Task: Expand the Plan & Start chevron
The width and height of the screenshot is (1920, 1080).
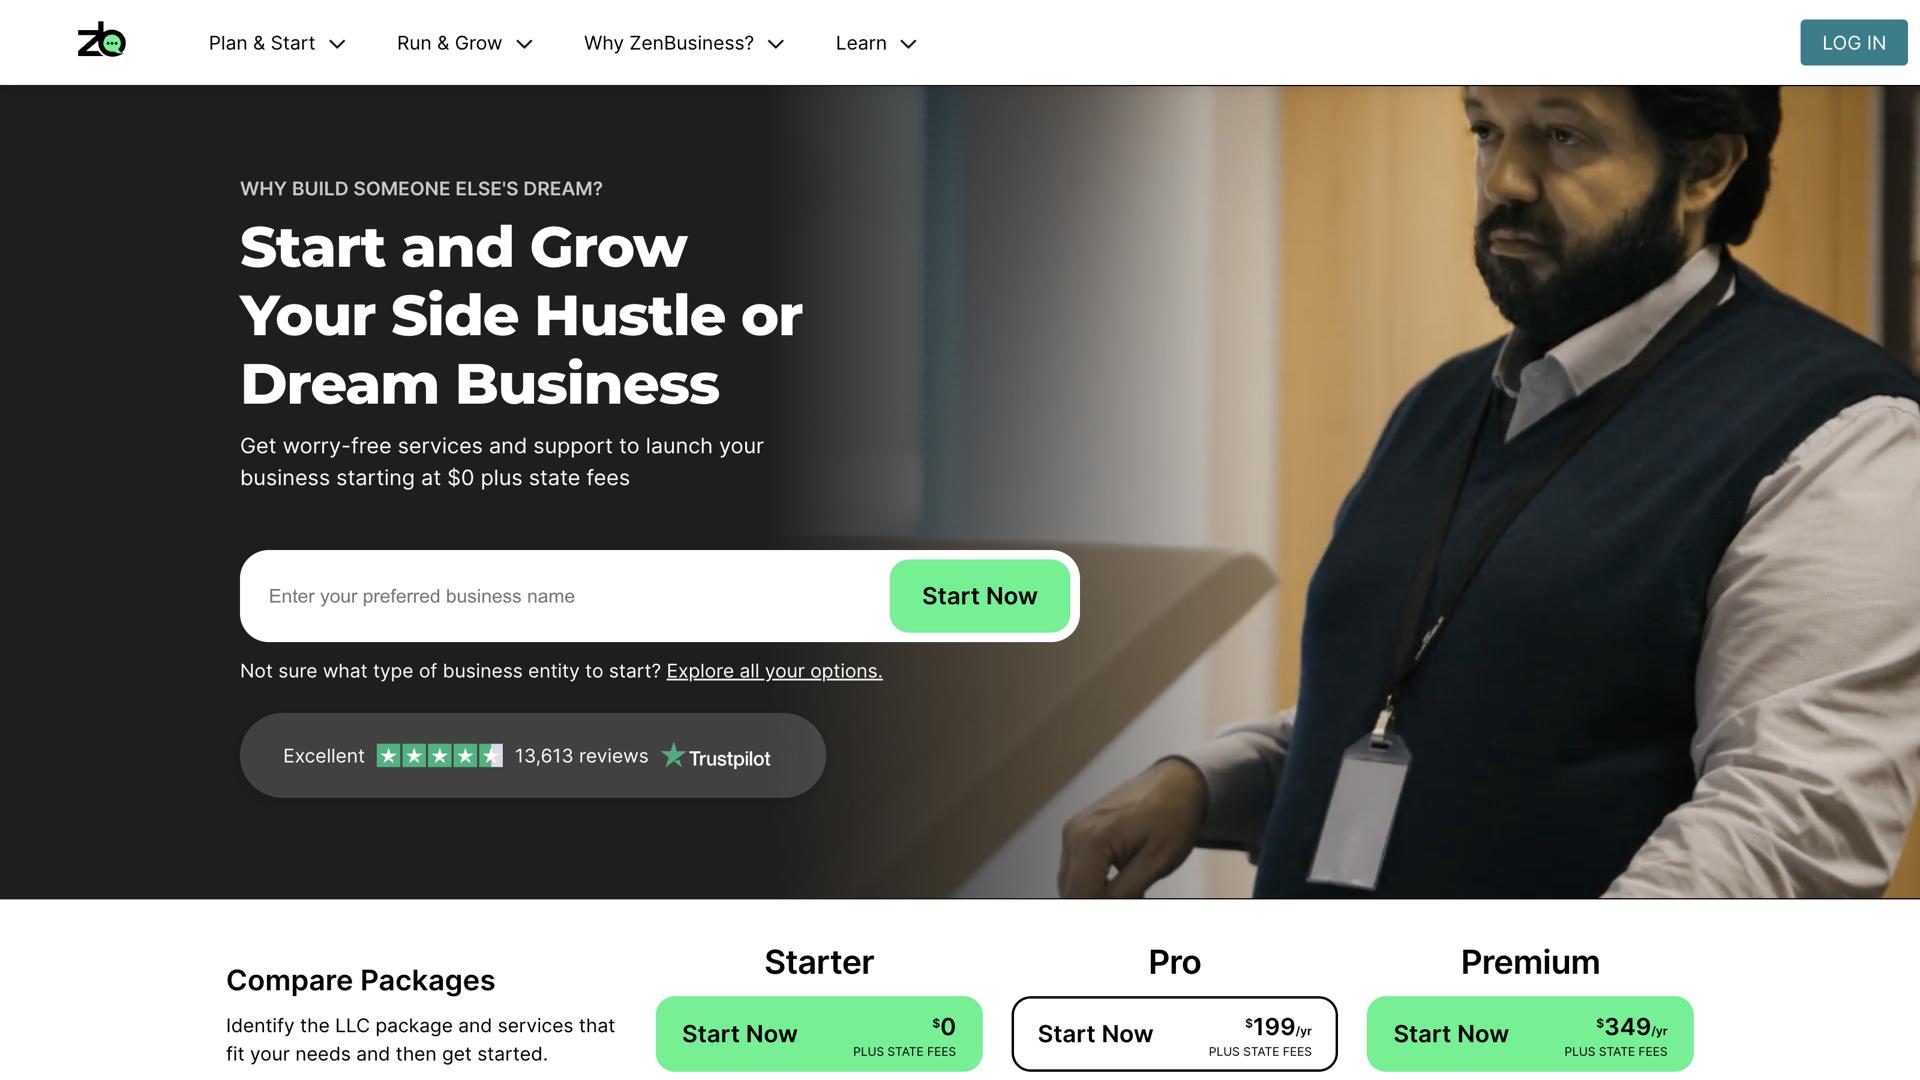Action: pos(337,44)
